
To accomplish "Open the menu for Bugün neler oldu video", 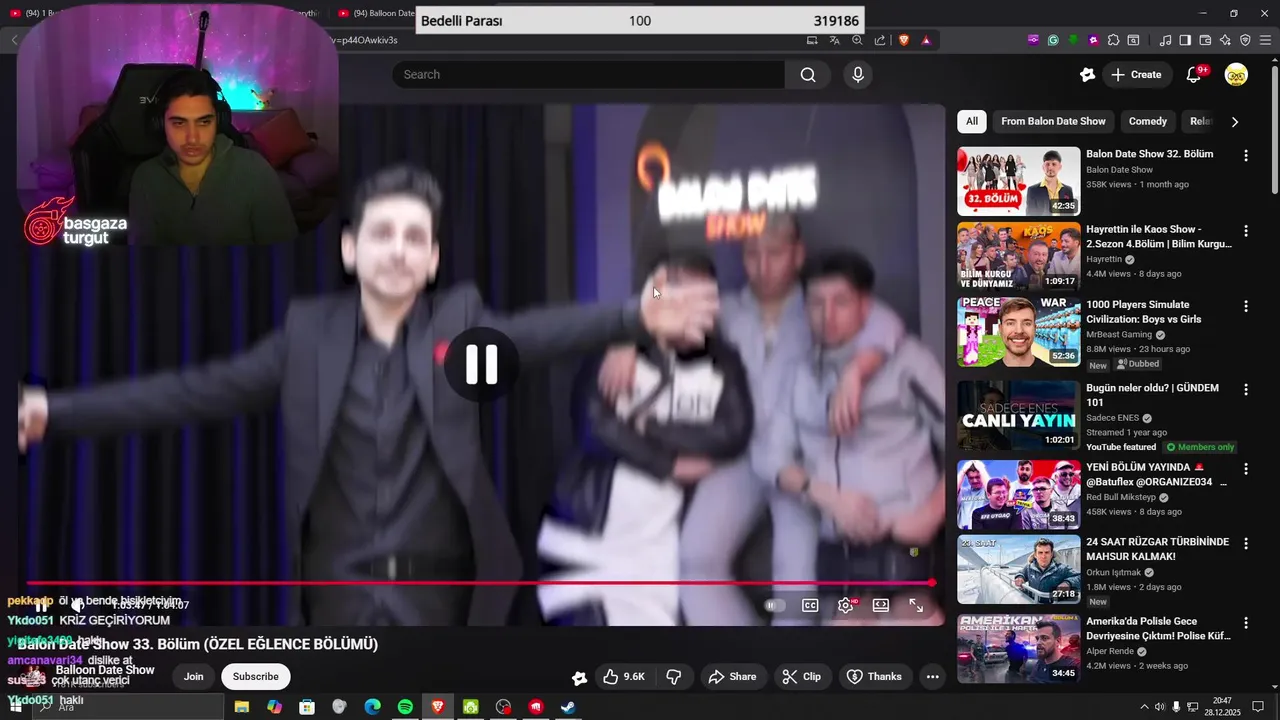I will pos(1246,390).
